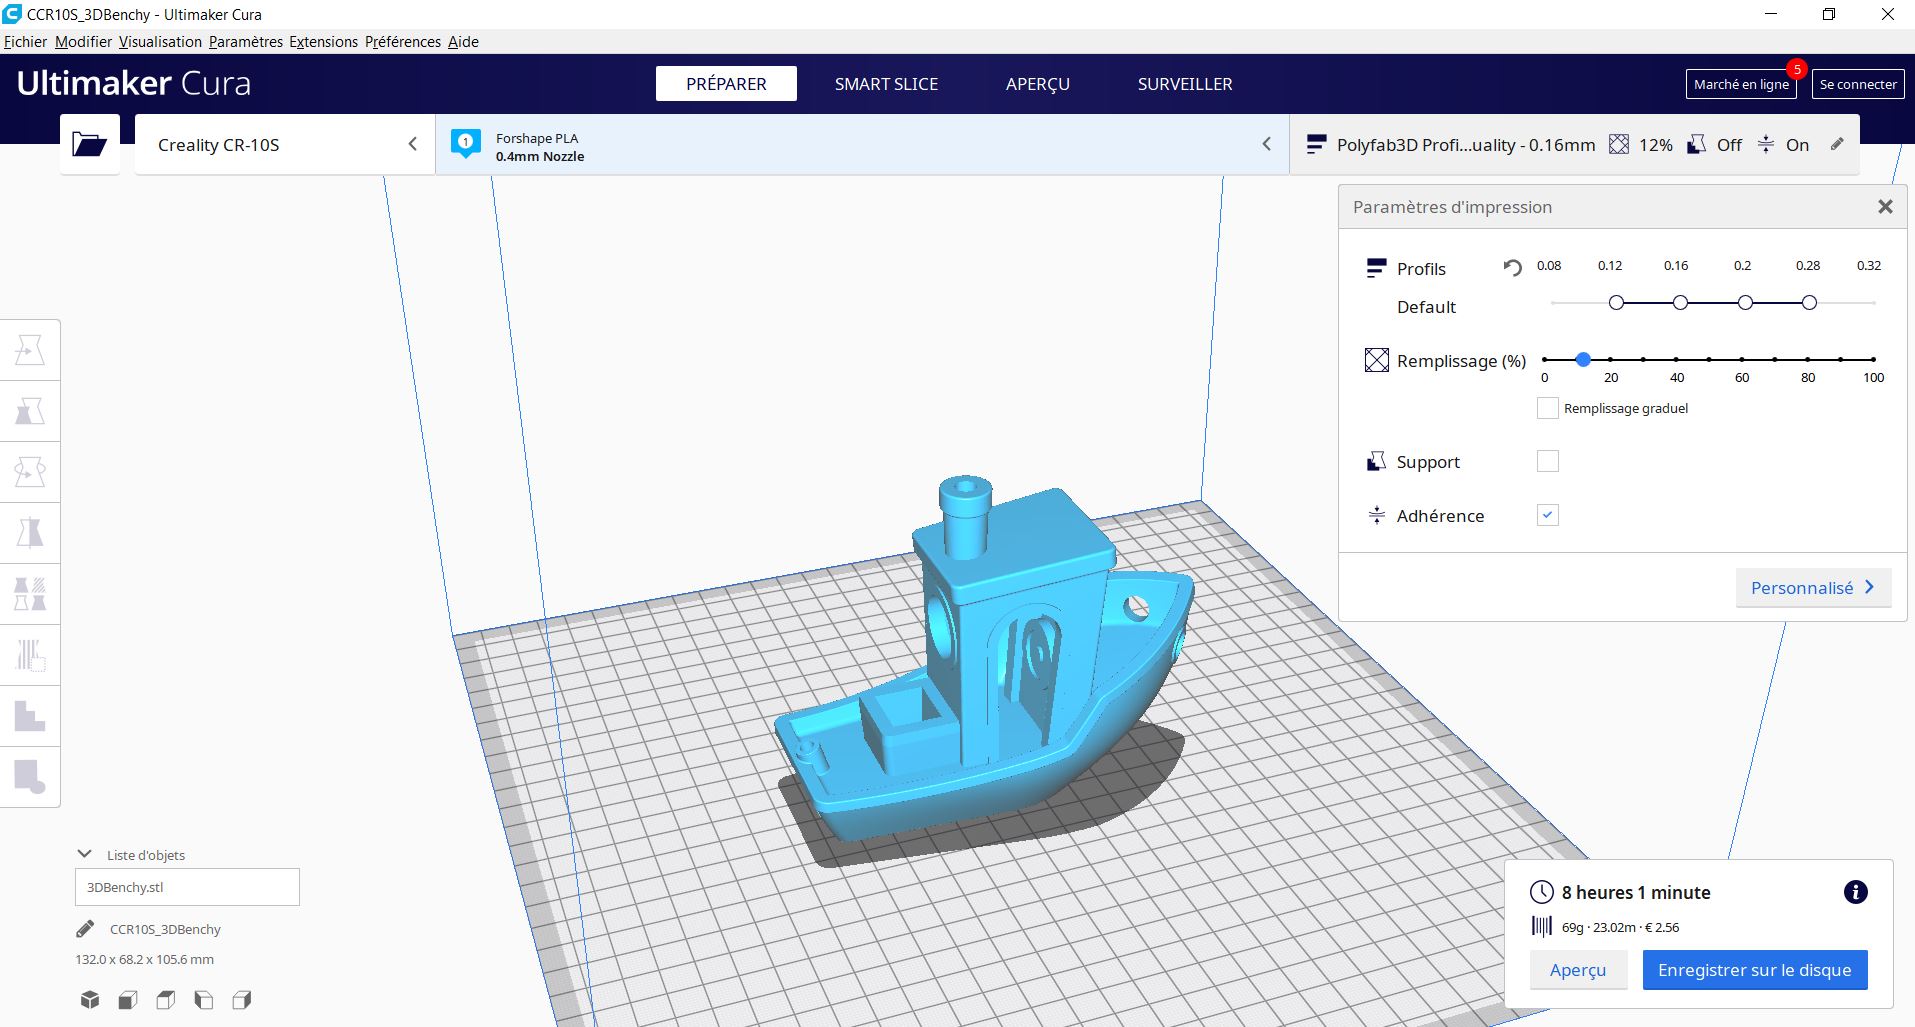Open Personnalisé custom settings

point(1813,588)
